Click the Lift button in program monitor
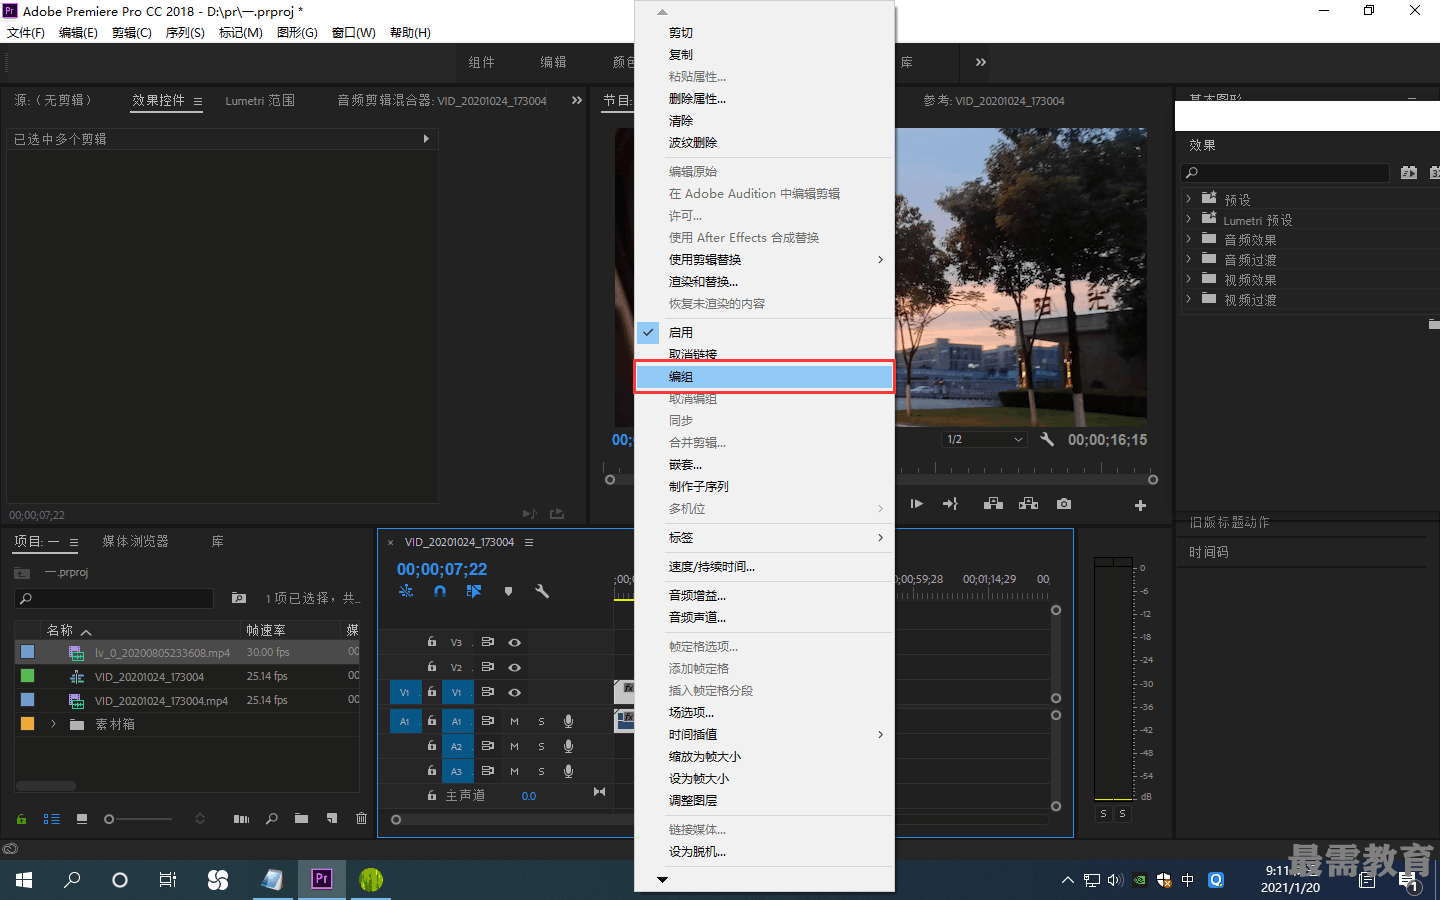The image size is (1440, 900). 993,504
